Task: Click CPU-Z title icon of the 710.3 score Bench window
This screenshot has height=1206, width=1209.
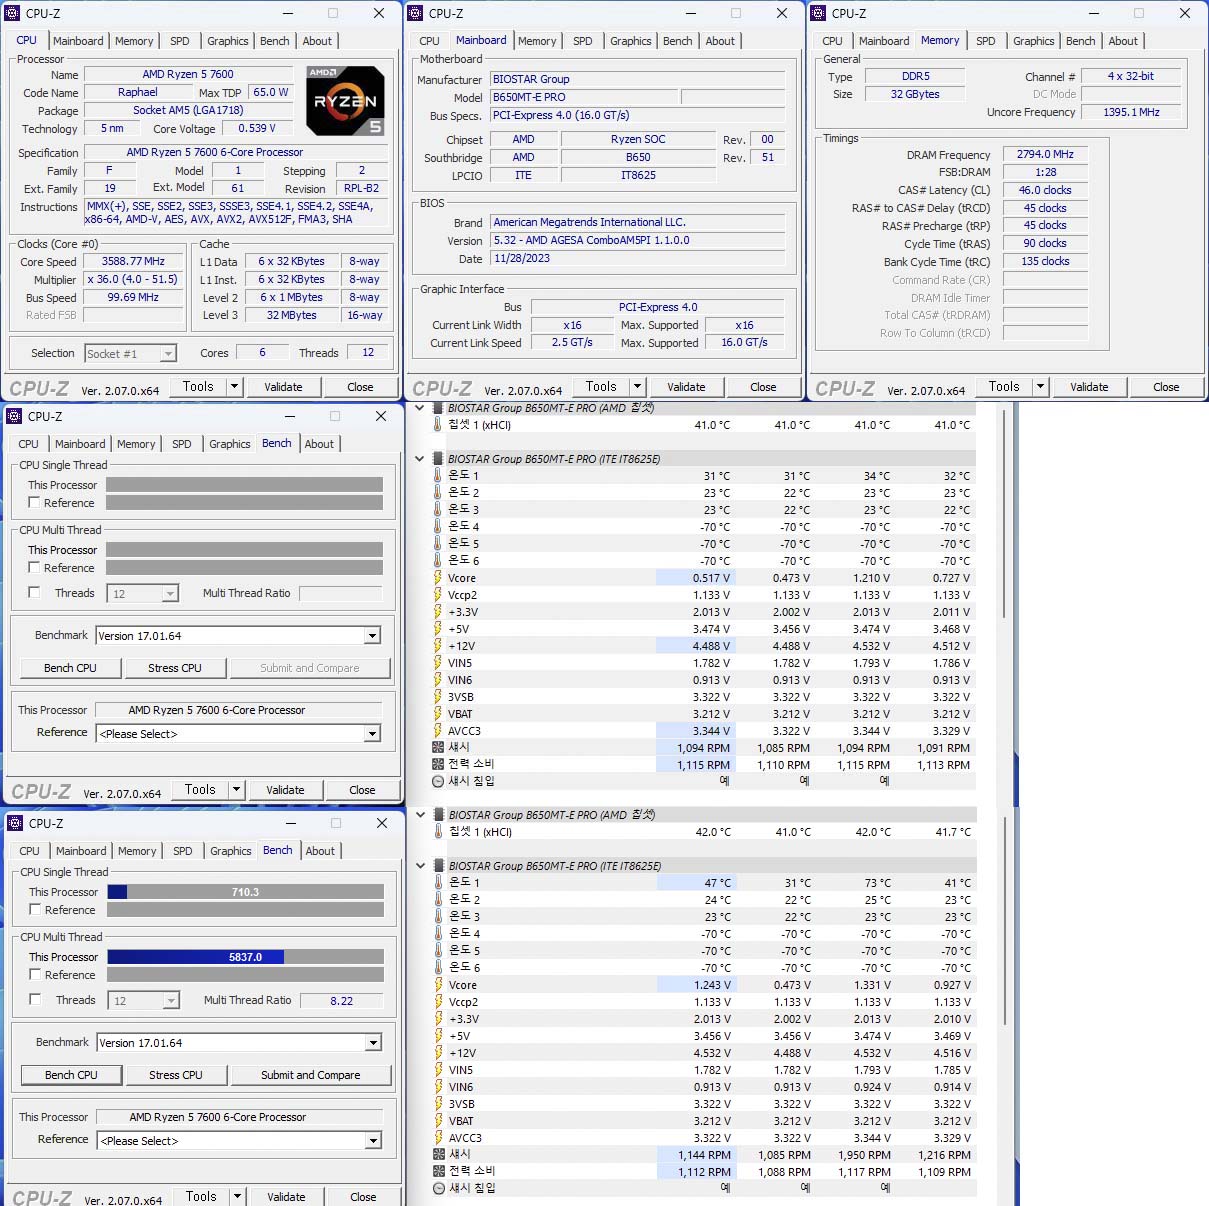Action: [x=16, y=823]
